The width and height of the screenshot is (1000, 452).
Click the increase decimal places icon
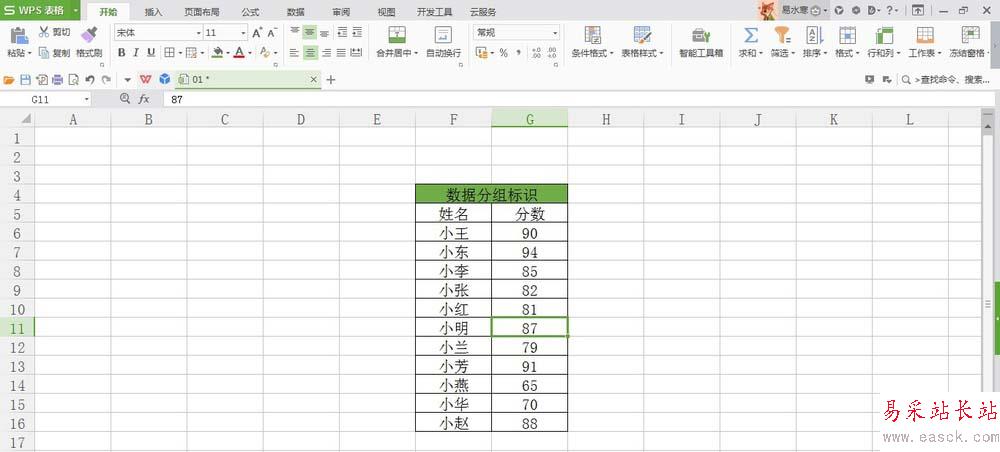pos(536,53)
